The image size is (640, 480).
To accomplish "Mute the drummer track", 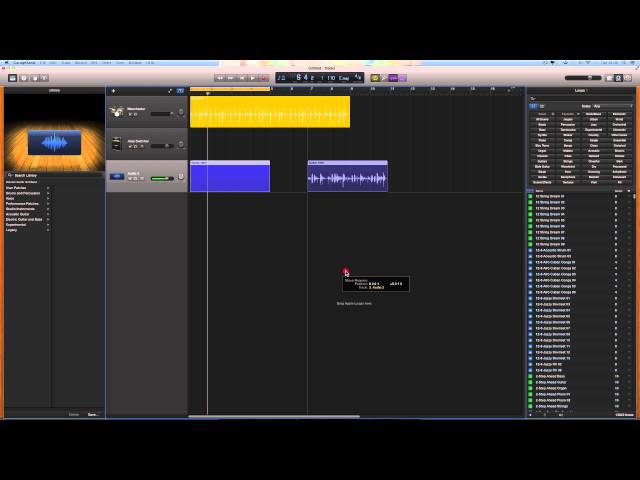I will pyautogui.click(x=130, y=115).
